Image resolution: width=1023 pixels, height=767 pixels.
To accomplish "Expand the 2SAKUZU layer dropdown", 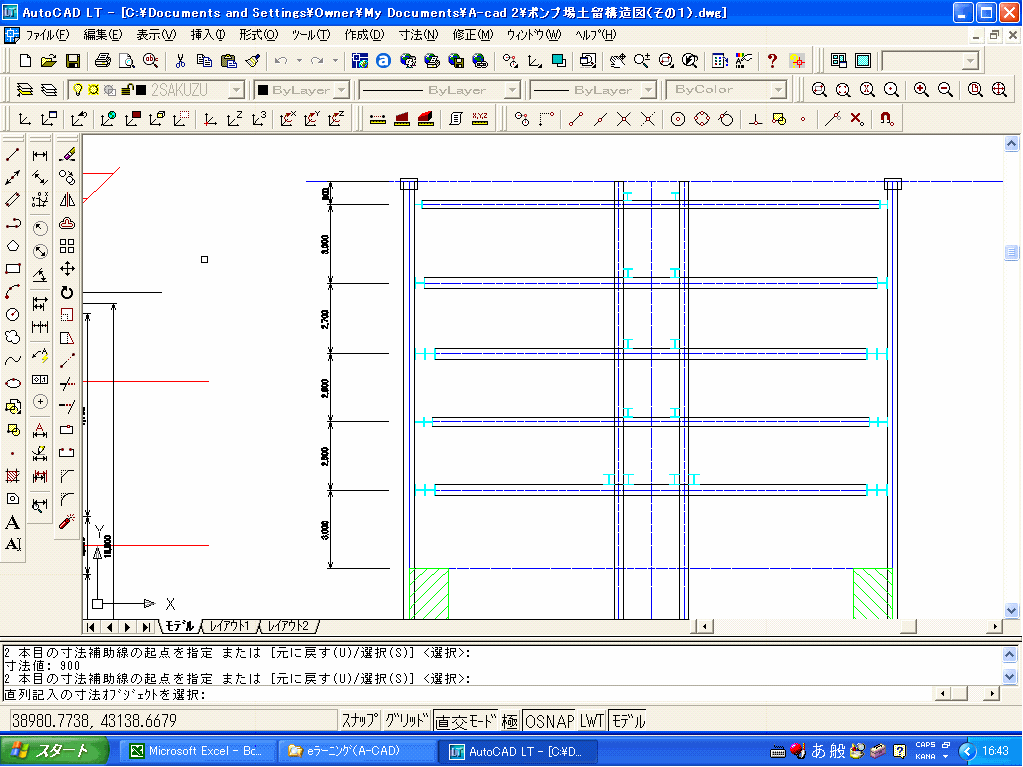I will (237, 89).
